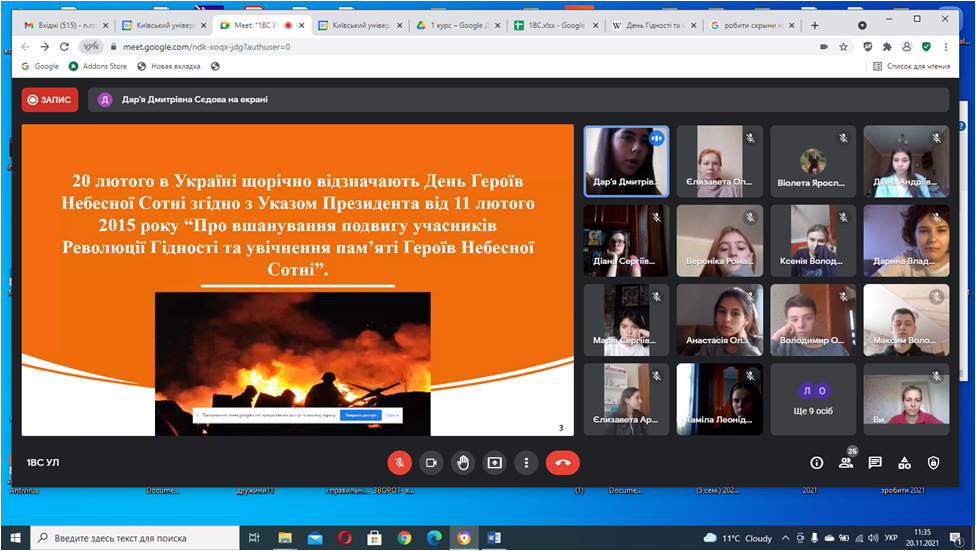
Task: Open the host controls shield icon
Action: [x=933, y=463]
